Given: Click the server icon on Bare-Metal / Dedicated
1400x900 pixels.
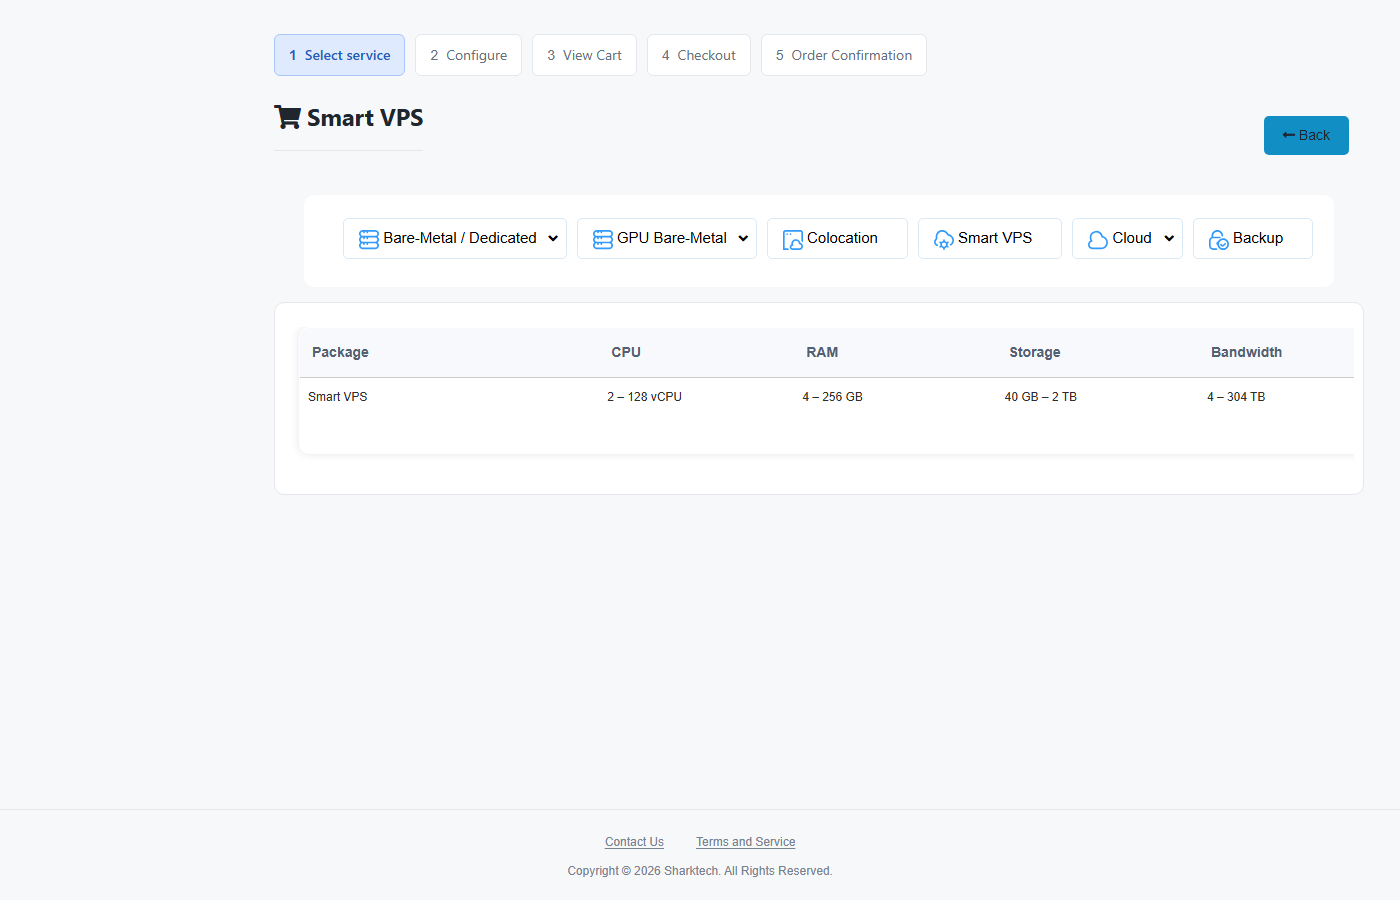Looking at the screenshot, I should tap(369, 239).
